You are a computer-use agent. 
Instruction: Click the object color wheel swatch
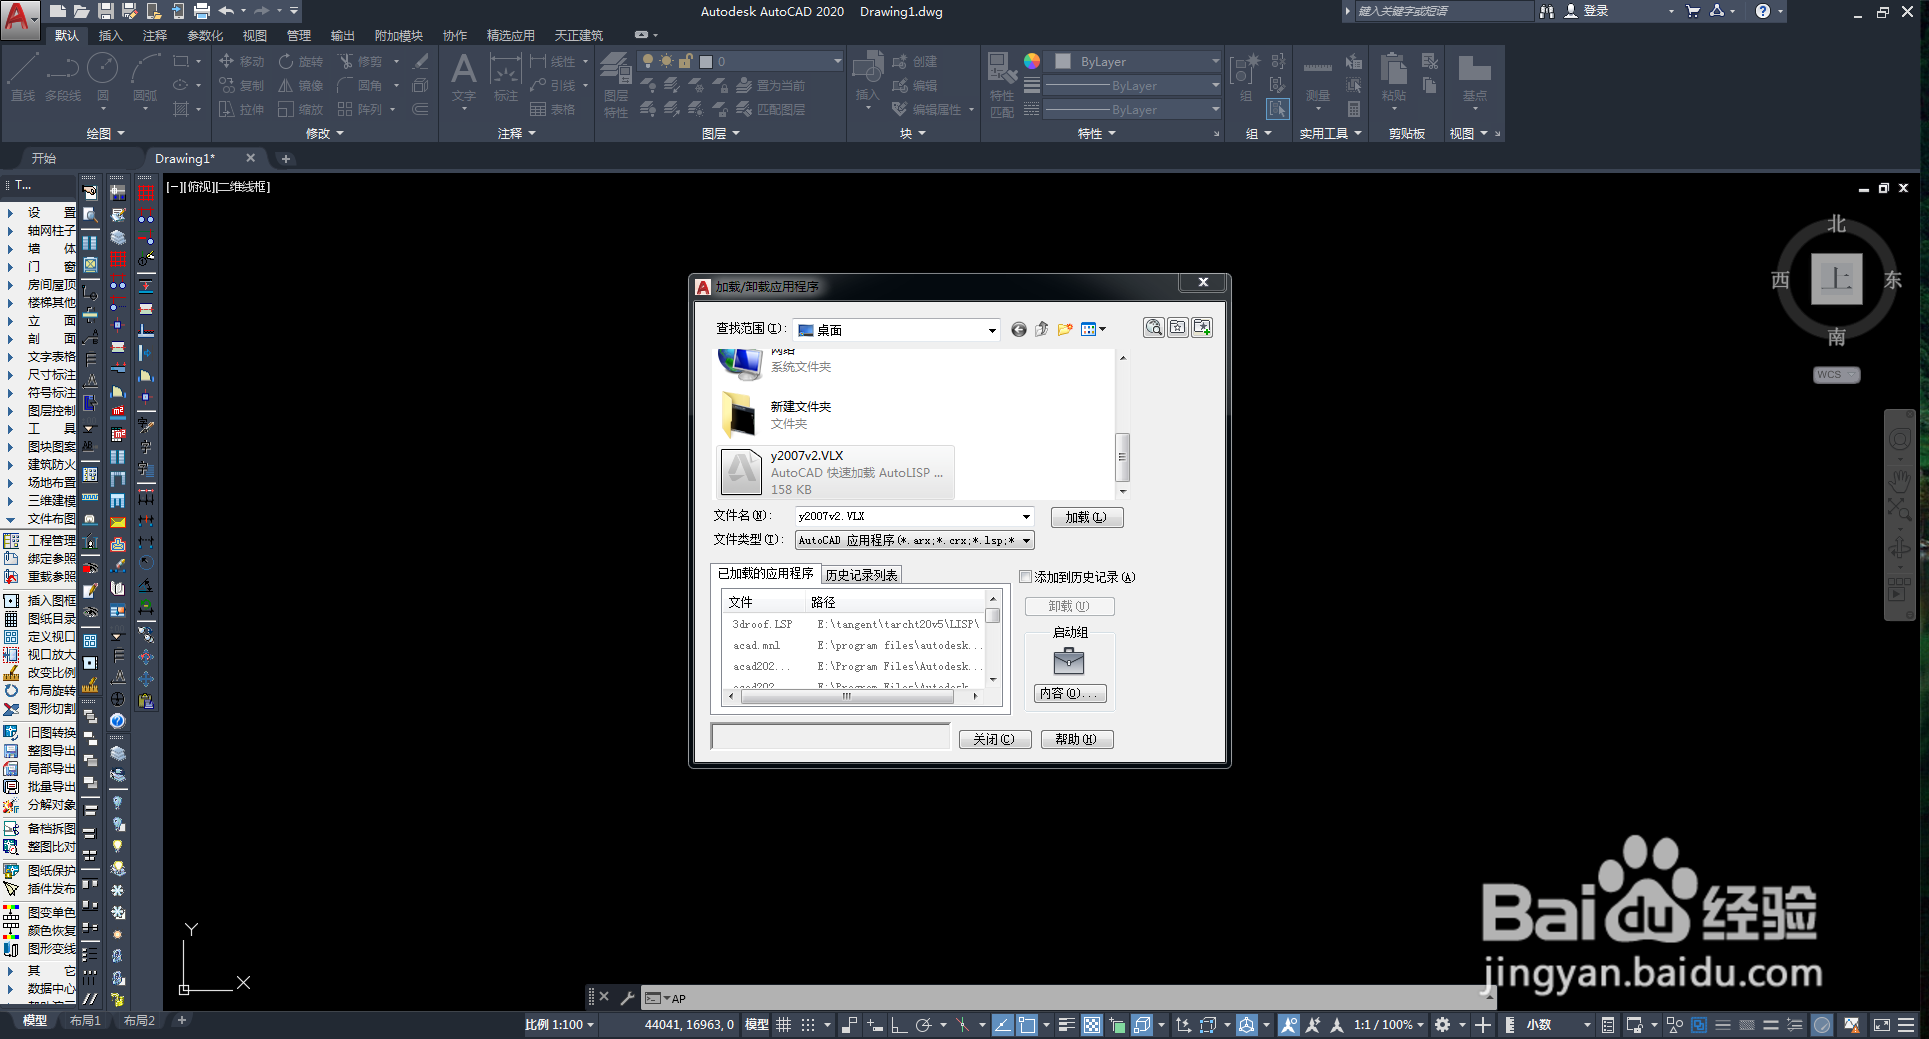tap(1032, 61)
